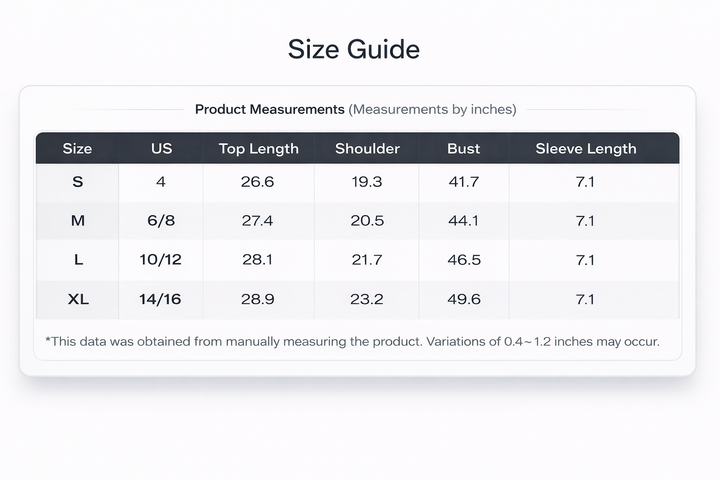The image size is (720, 480).
Task: Click the 20.5 shoulder value
Action: click(x=367, y=220)
